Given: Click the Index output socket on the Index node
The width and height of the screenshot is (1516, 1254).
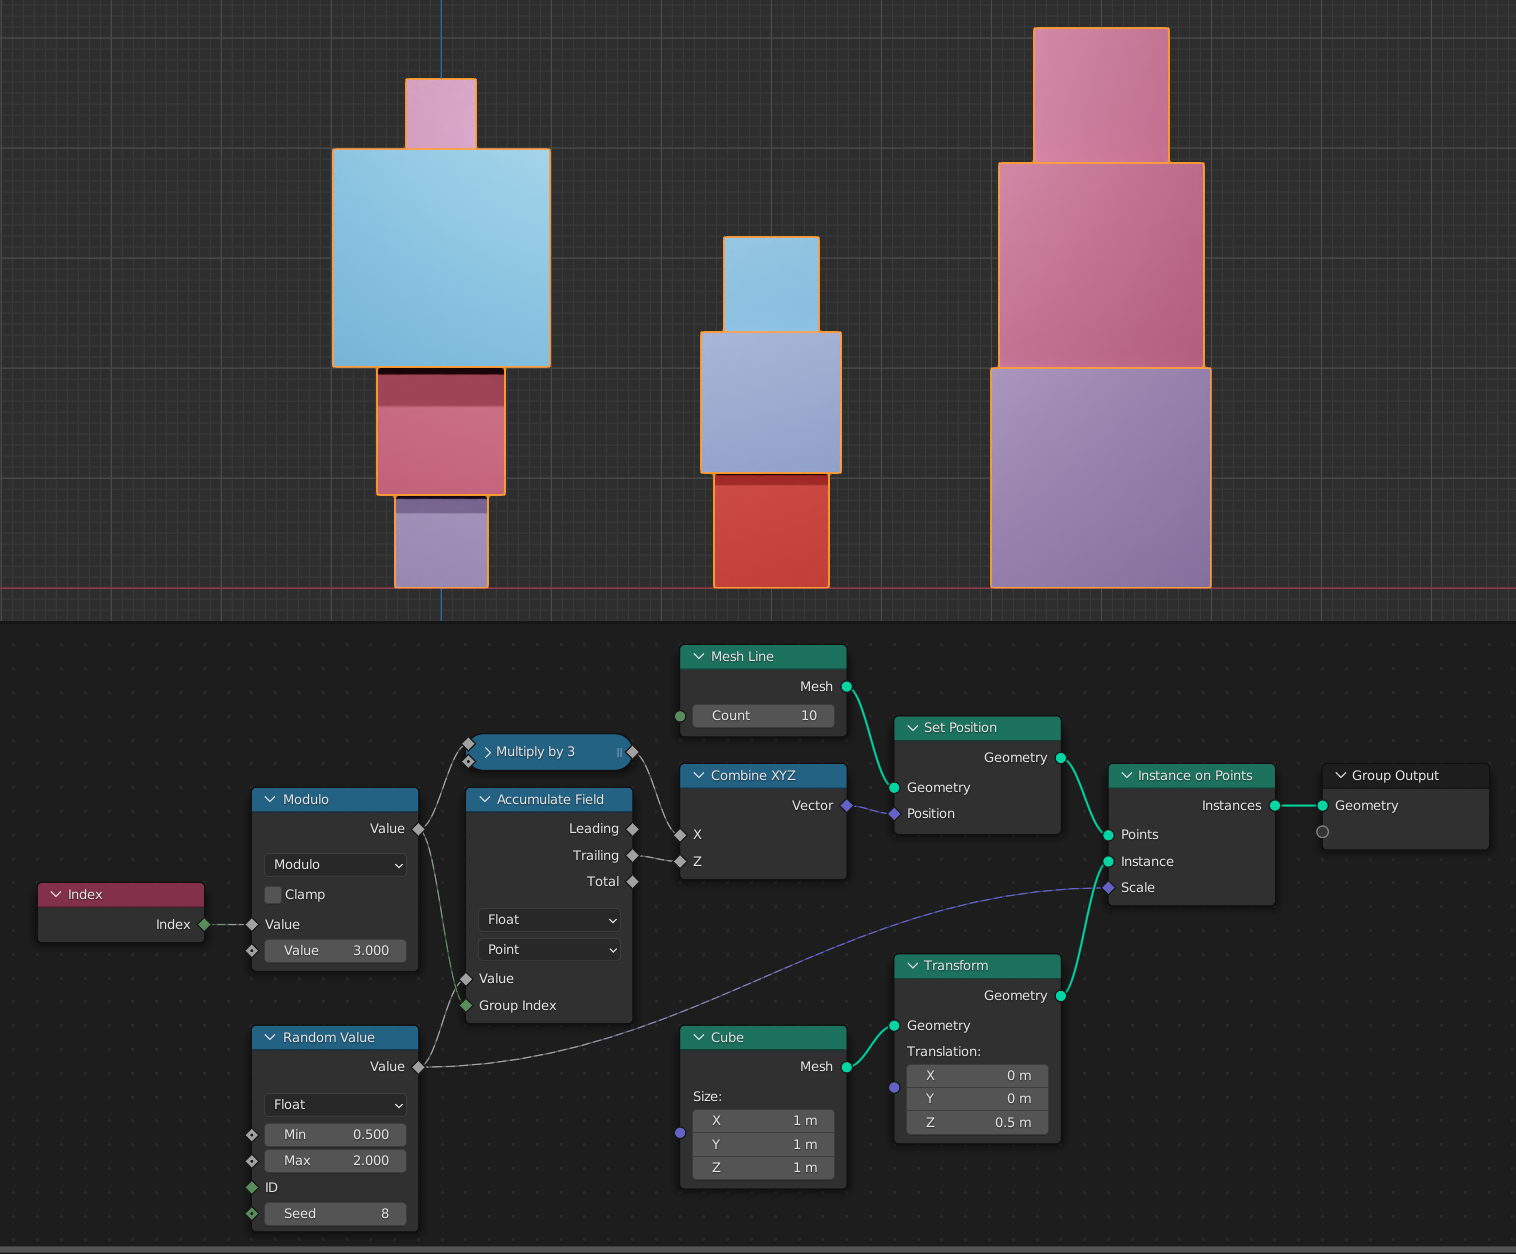Looking at the screenshot, I should (x=203, y=924).
